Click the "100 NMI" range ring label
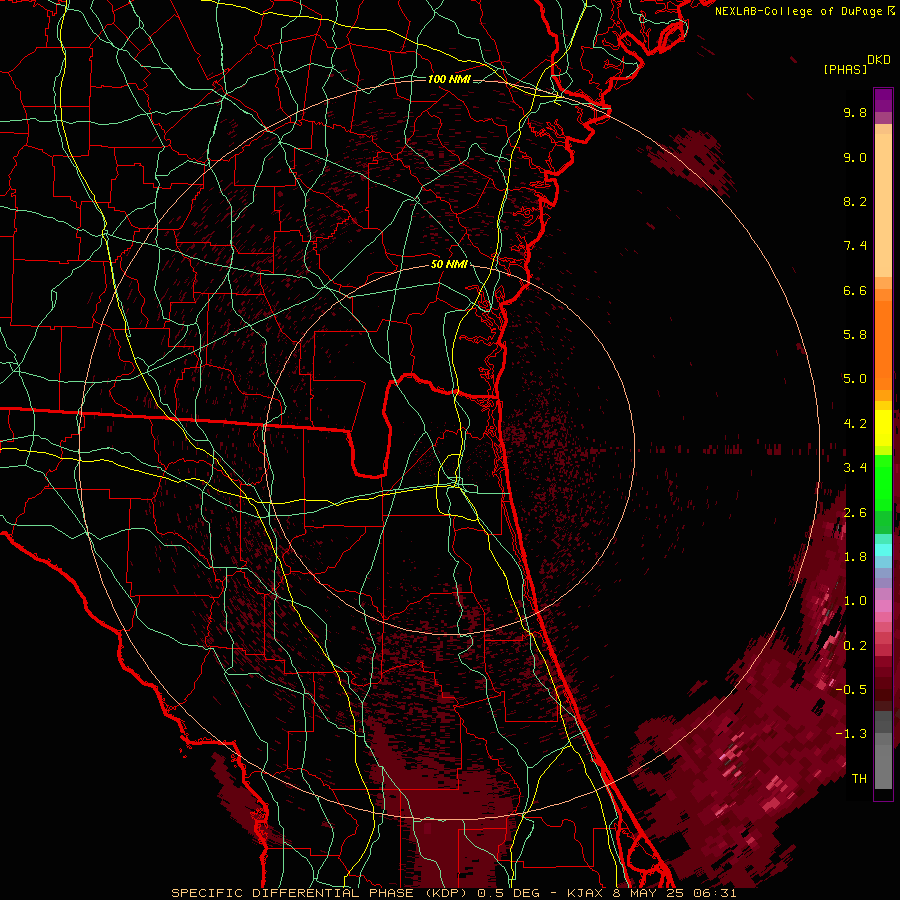This screenshot has height=900, width=900. tap(449, 79)
